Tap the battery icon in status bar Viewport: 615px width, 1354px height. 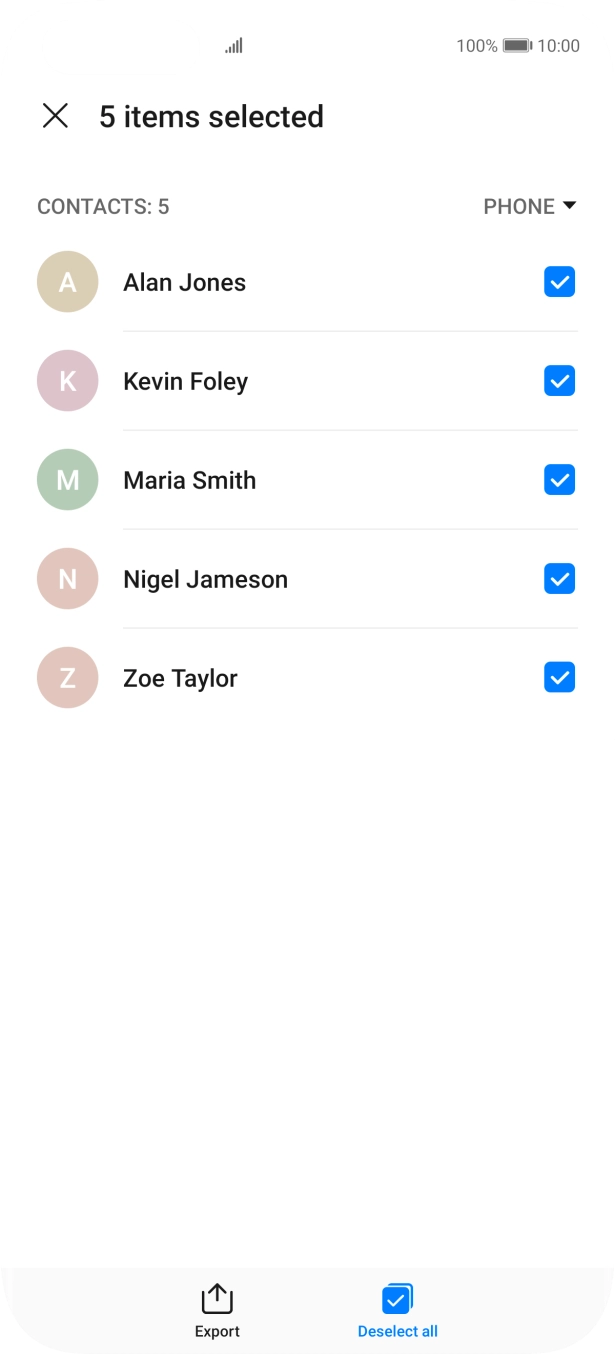click(517, 46)
